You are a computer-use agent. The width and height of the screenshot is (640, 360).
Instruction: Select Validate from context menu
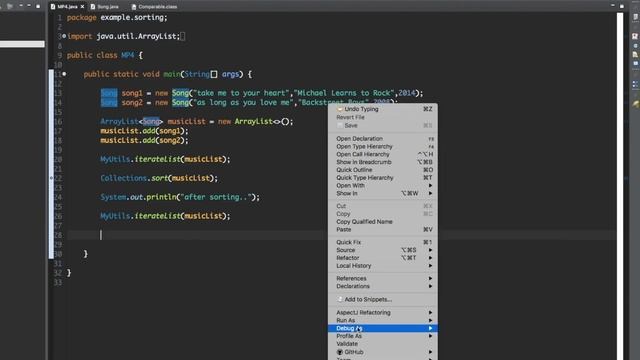point(383,344)
